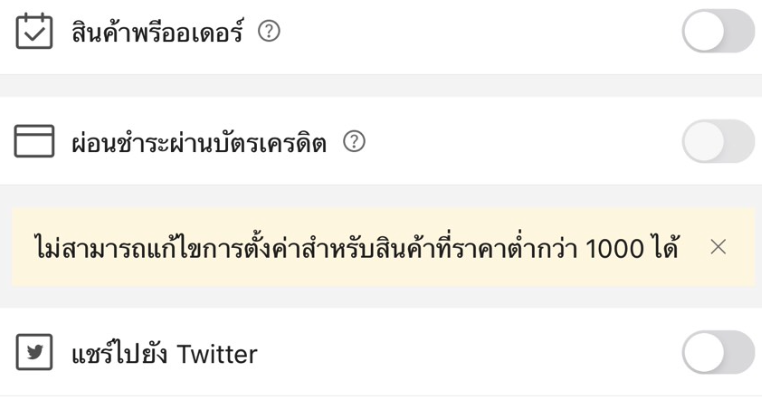The width and height of the screenshot is (762, 404).
Task: Click the white knob of pre-order switch
Action: point(704,31)
